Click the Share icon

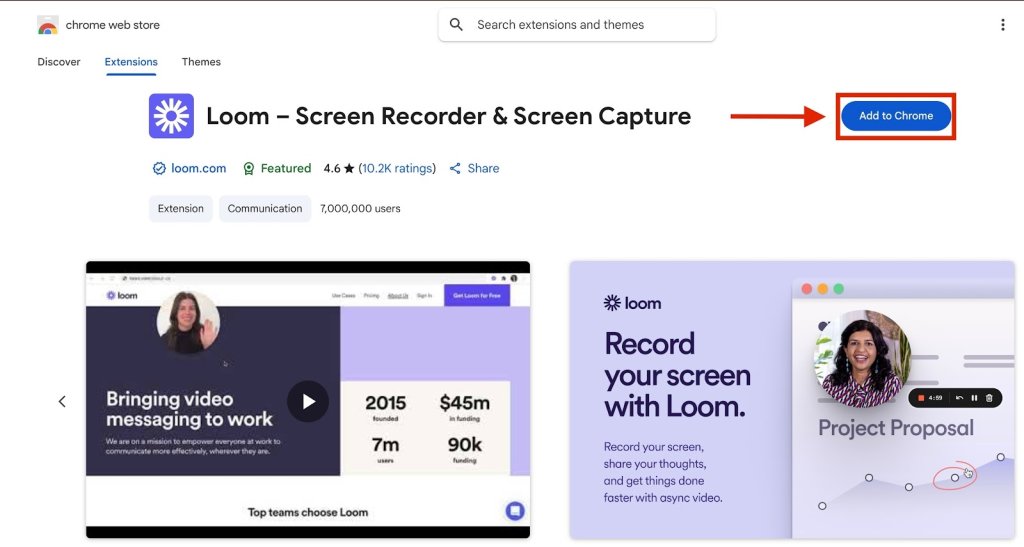pos(455,168)
